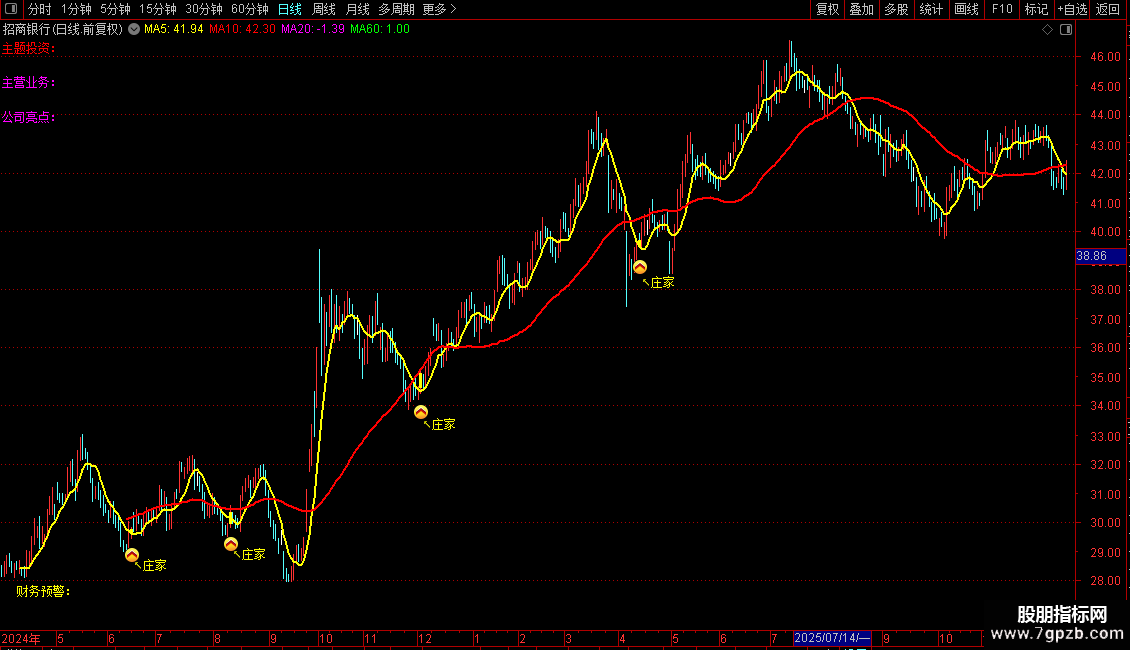
Task: Click the 46.00 price axis label
Action: coord(1105,56)
